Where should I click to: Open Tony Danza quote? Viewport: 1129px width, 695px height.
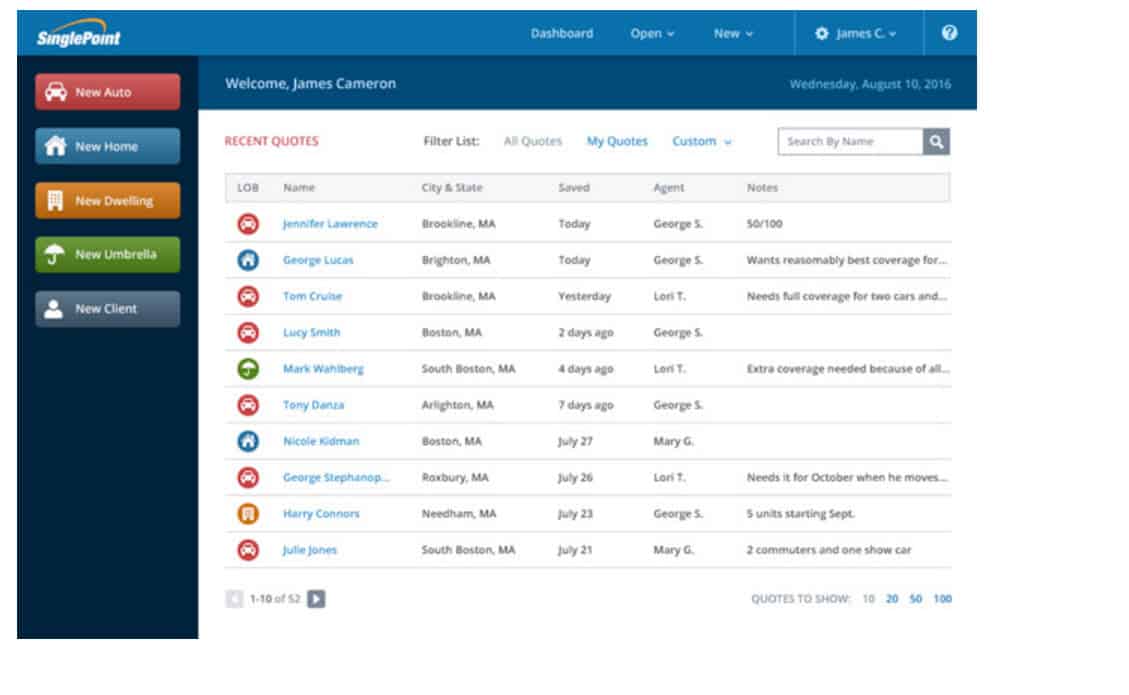point(313,405)
